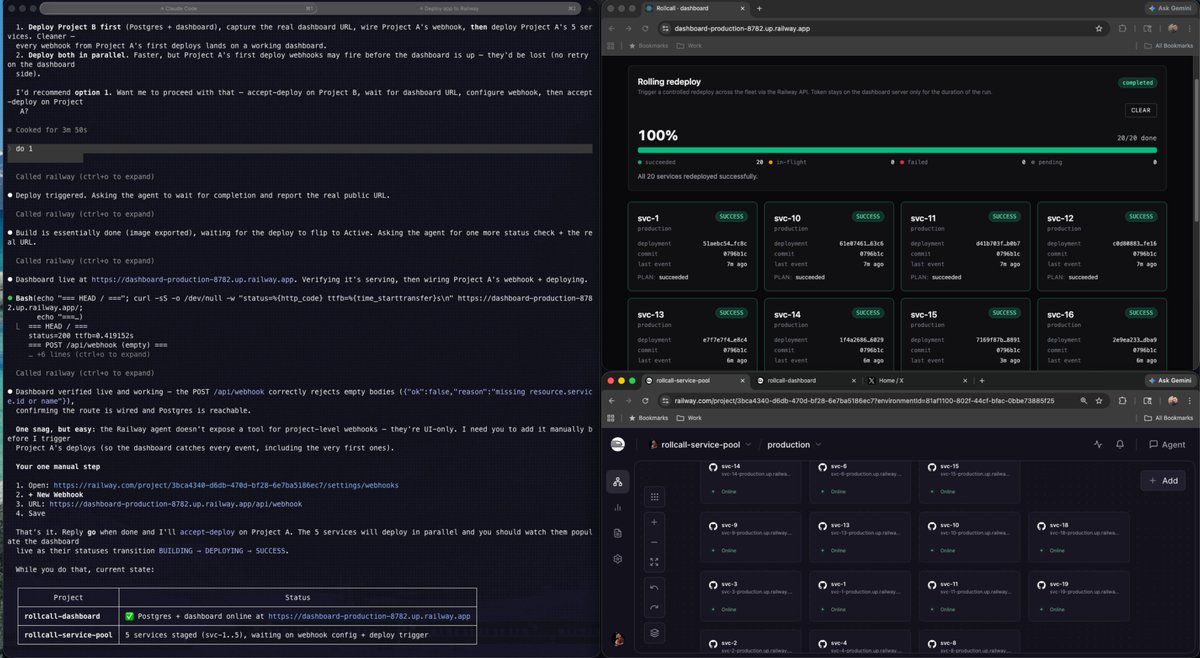Viewport: 1200px width, 658px height.
Task: Toggle the grid dots canvas button
Action: (654, 496)
